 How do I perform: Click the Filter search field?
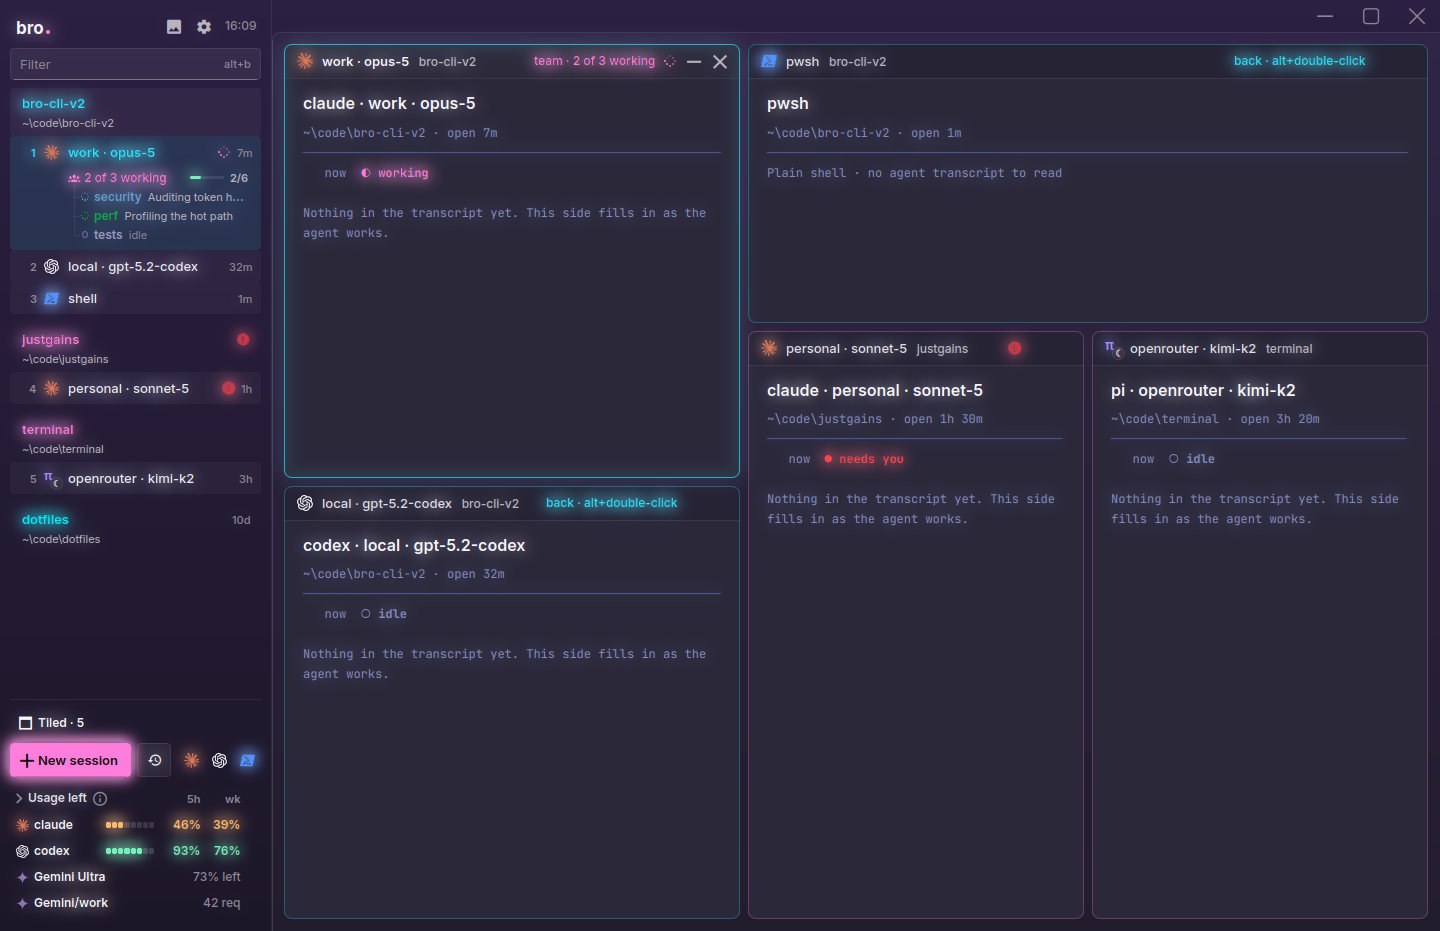coord(135,64)
